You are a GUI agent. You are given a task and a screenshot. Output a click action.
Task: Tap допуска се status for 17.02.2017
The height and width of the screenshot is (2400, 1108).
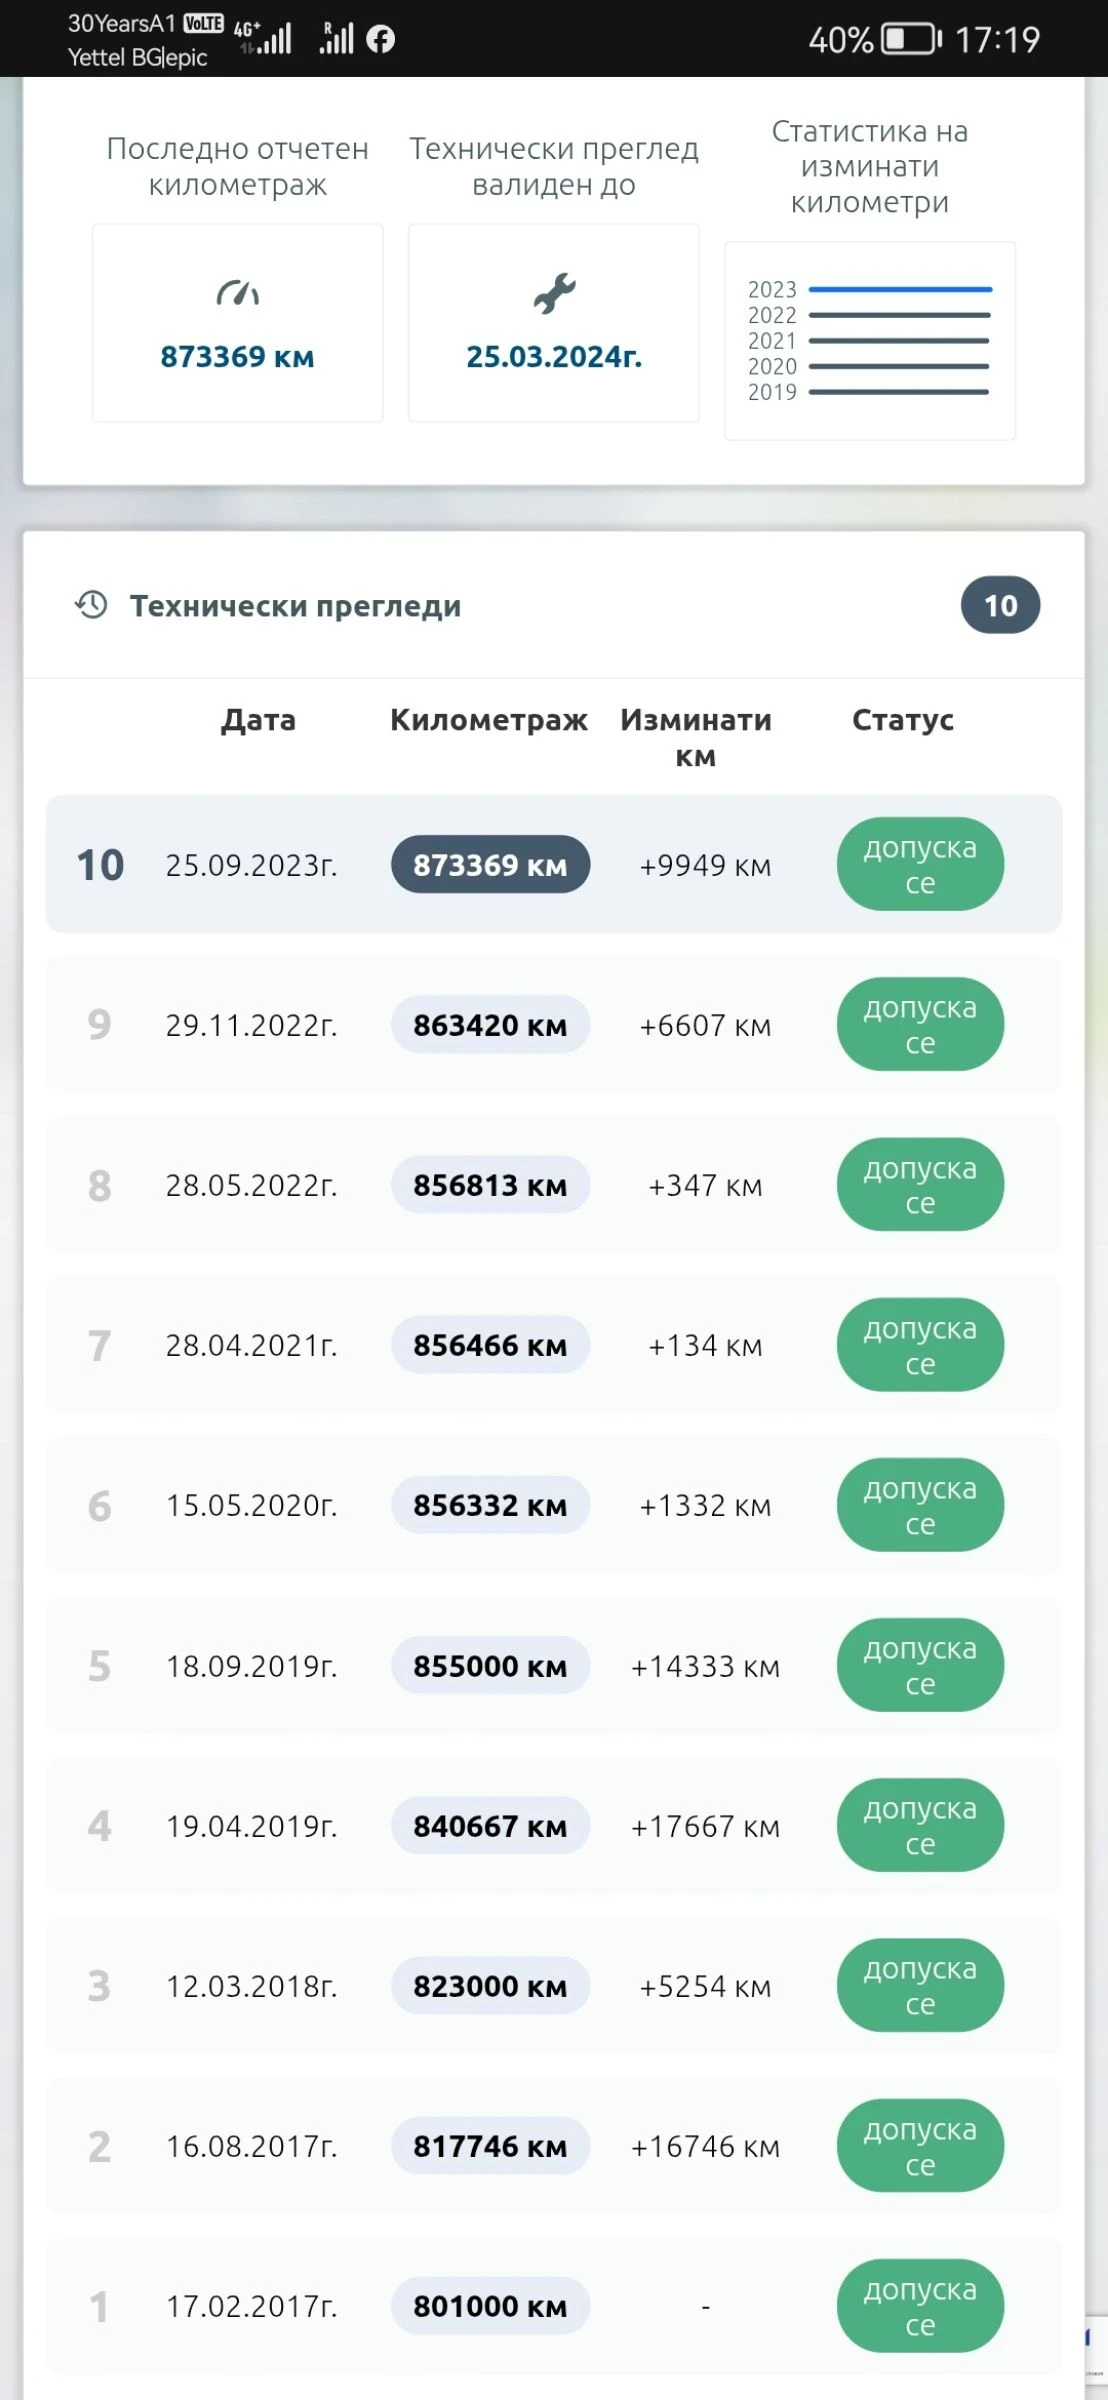click(x=920, y=2306)
